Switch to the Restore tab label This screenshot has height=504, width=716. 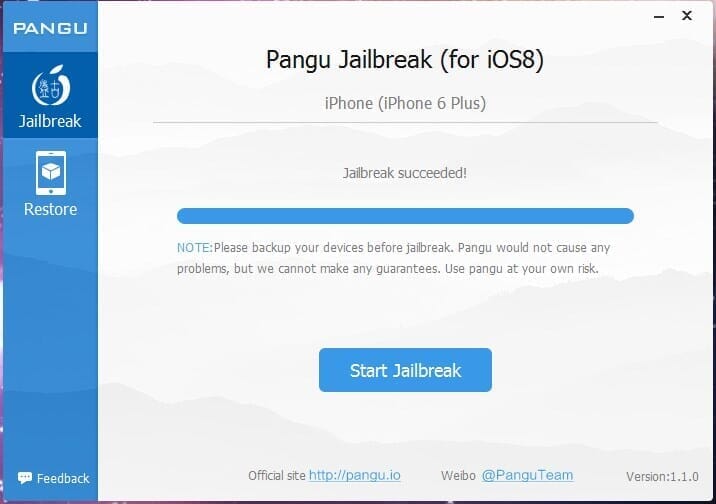(x=50, y=209)
